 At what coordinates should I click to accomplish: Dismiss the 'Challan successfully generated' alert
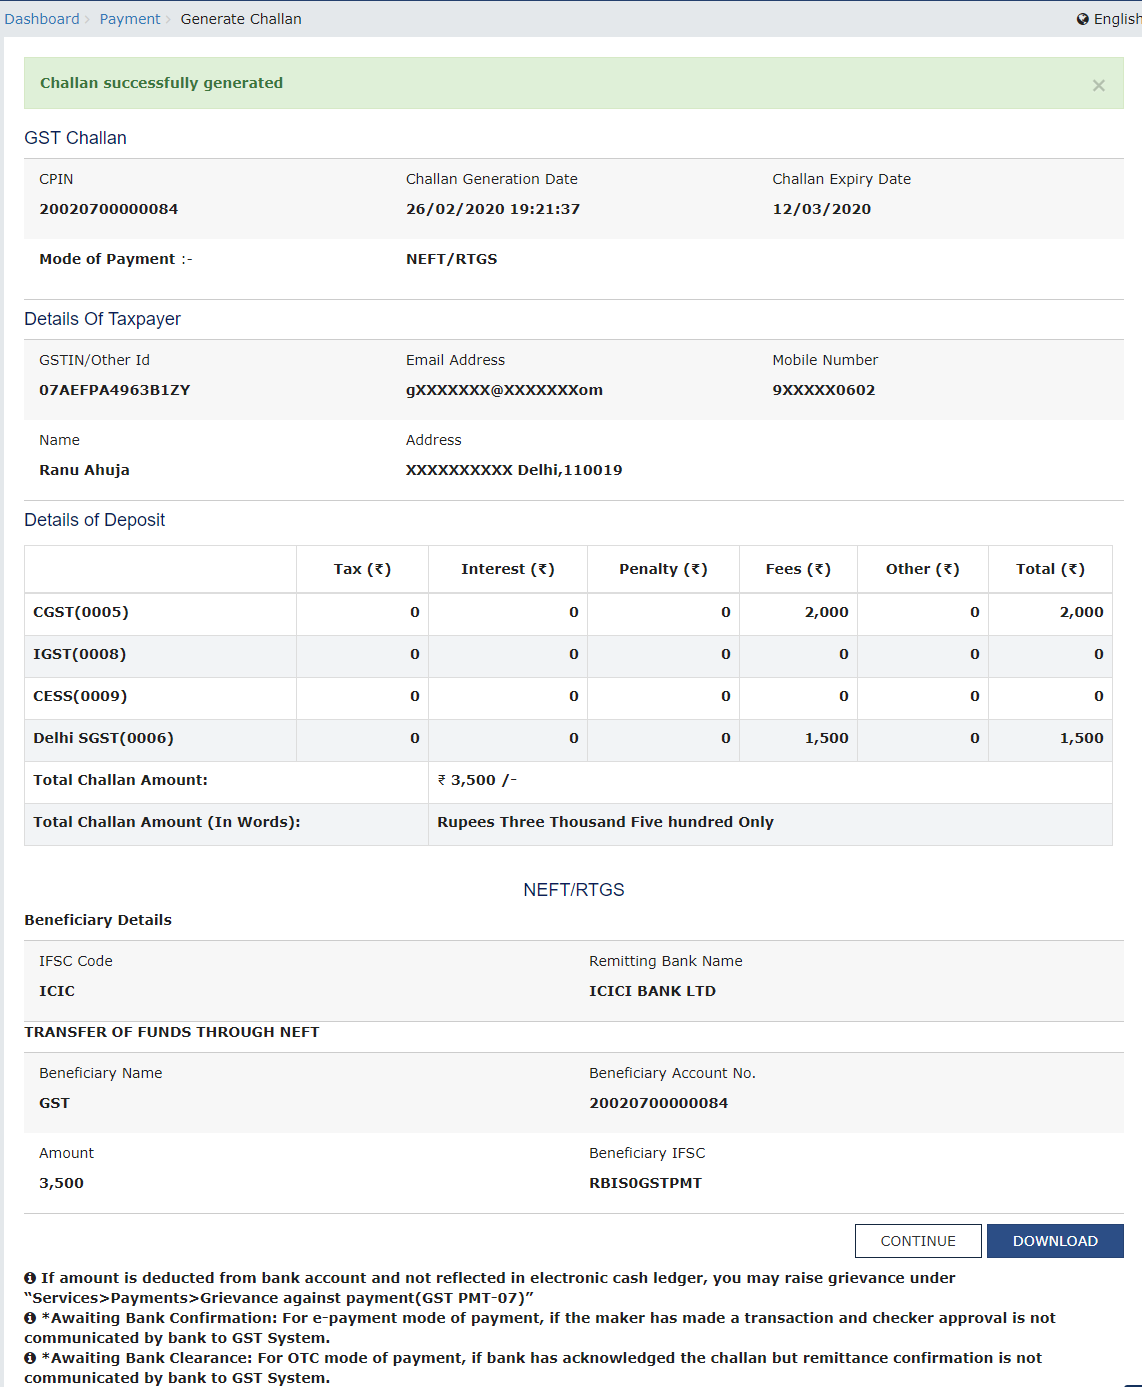coord(1098,85)
